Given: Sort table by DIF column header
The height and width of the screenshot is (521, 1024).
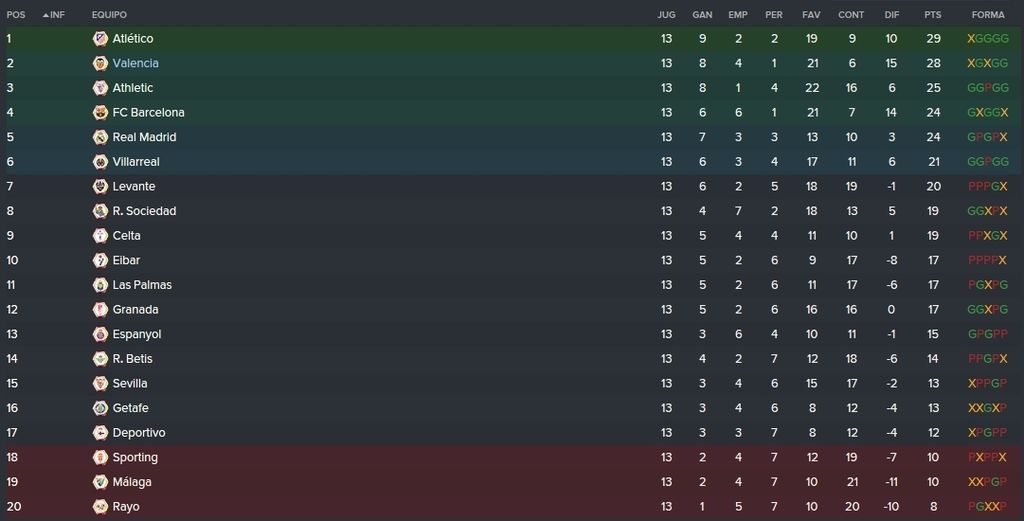Looking at the screenshot, I should [x=891, y=14].
